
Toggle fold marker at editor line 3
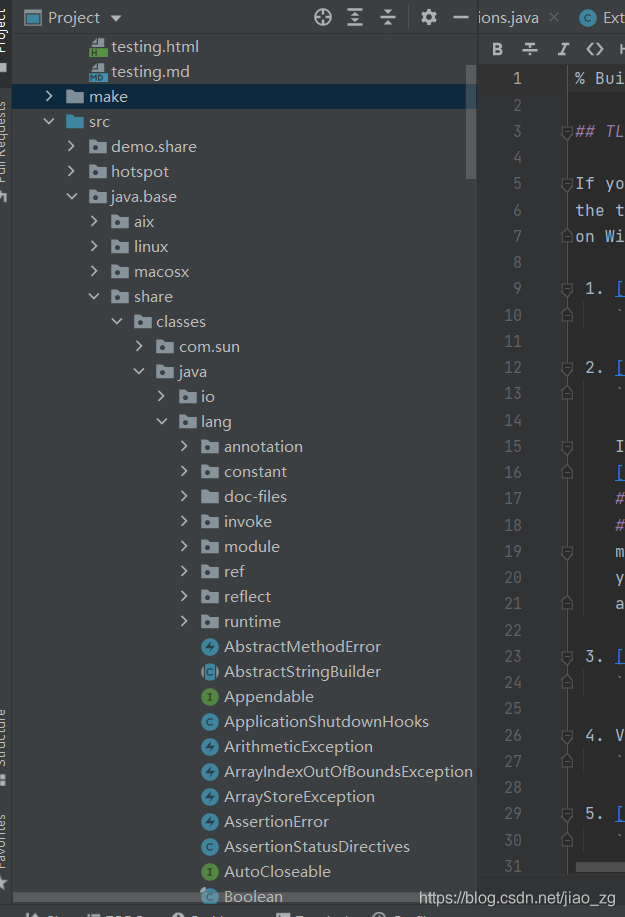567,132
